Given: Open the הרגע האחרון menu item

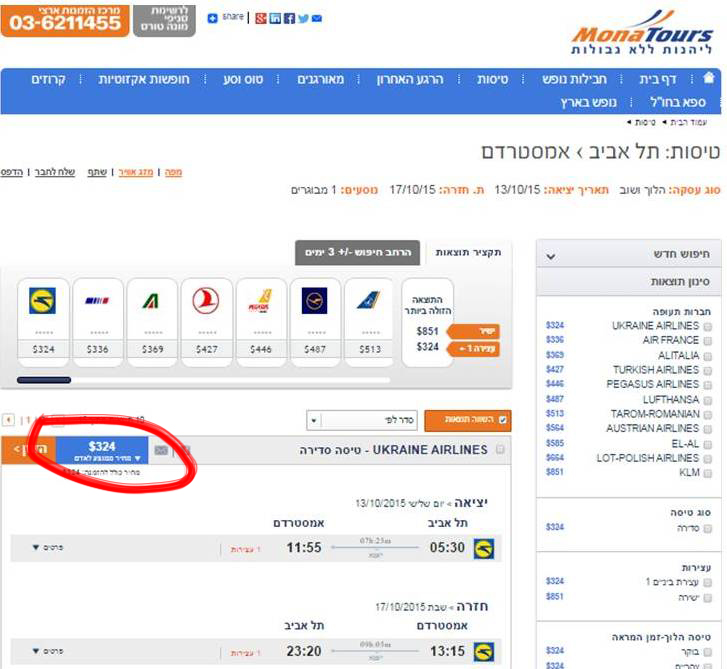Looking at the screenshot, I should tap(410, 79).
